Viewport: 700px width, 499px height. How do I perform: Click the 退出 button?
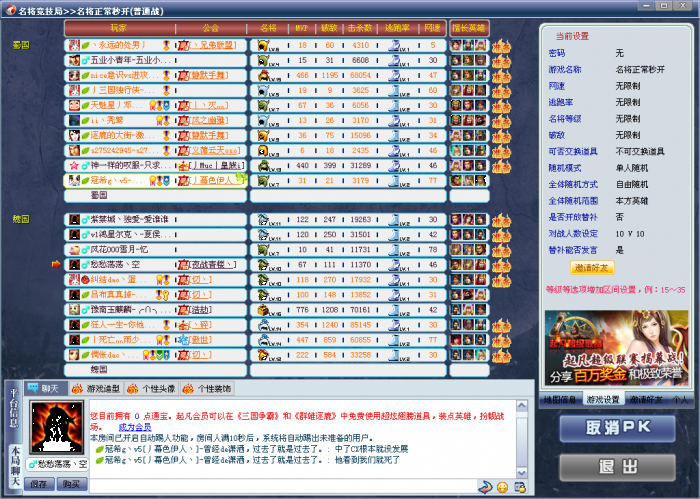click(x=617, y=467)
